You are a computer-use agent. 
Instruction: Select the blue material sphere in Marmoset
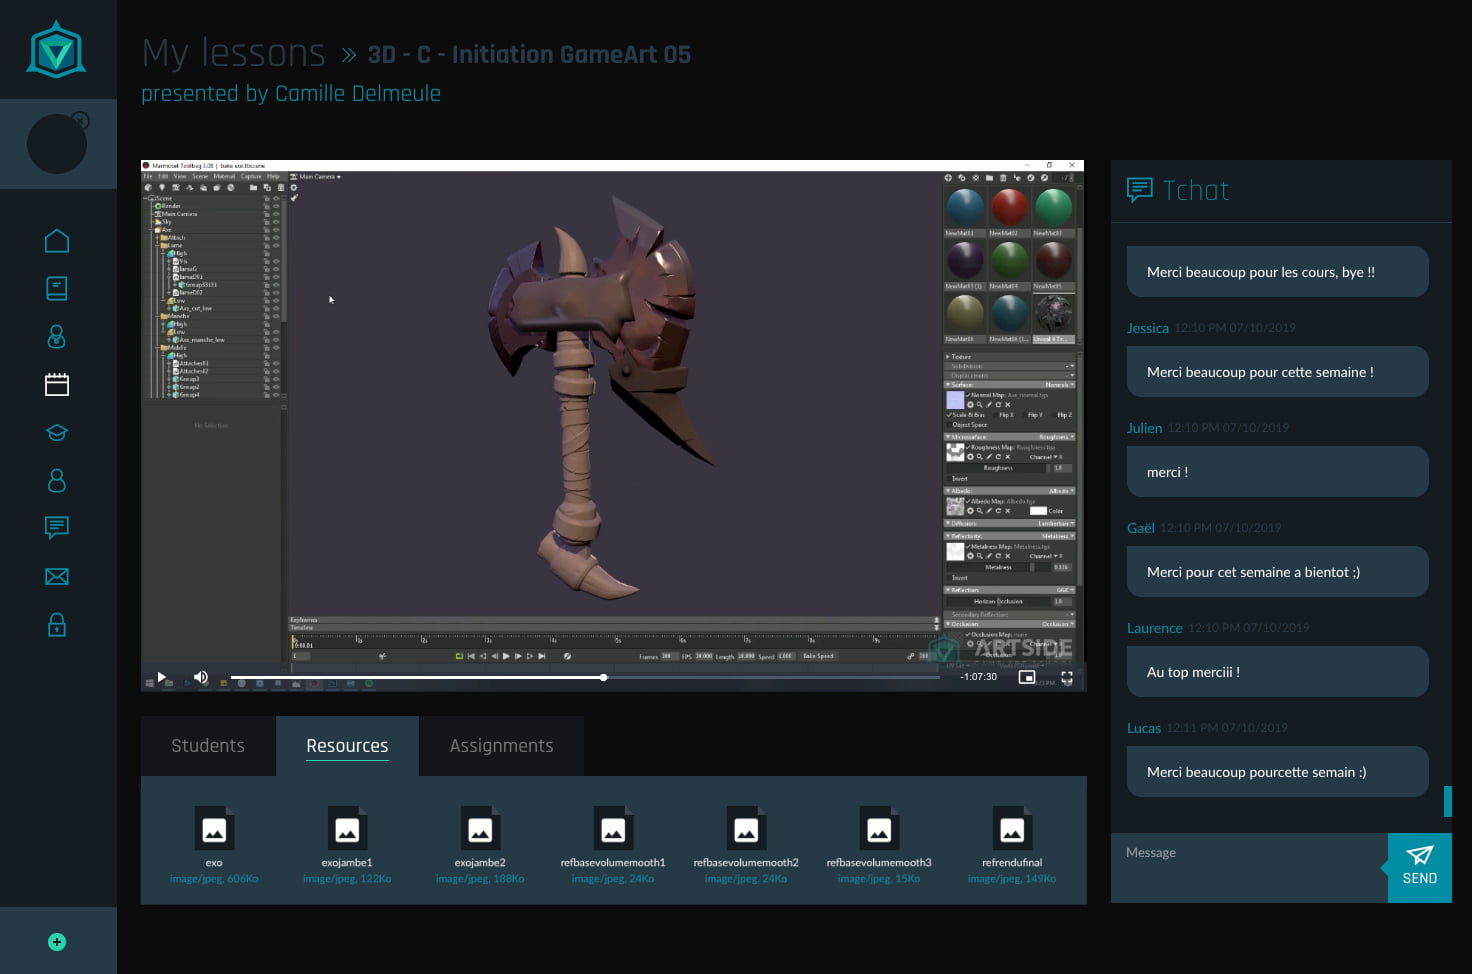tap(965, 207)
